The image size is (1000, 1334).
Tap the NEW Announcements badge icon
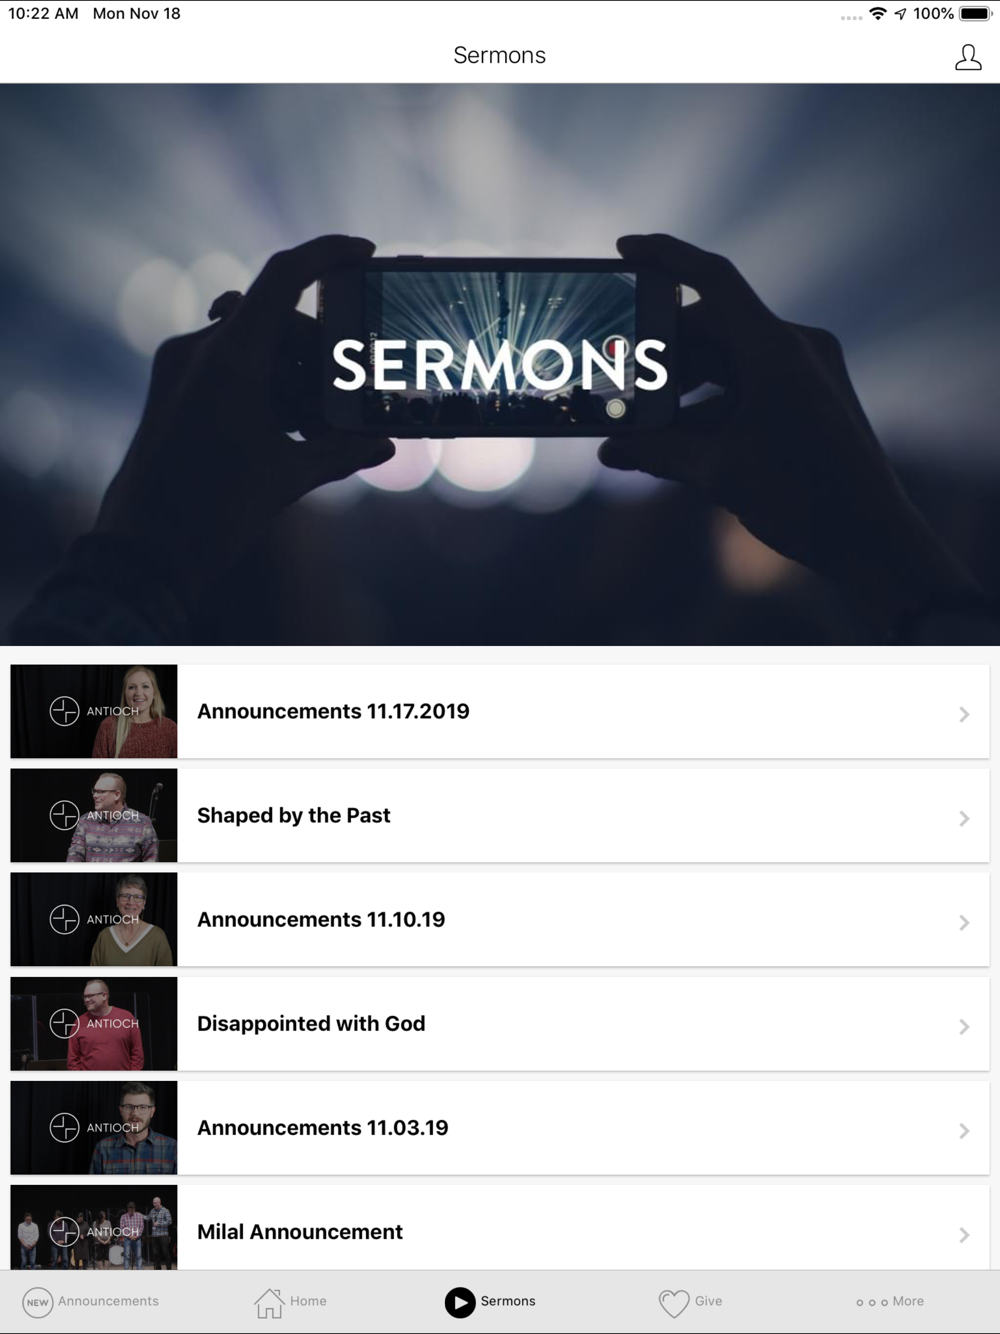37,1302
